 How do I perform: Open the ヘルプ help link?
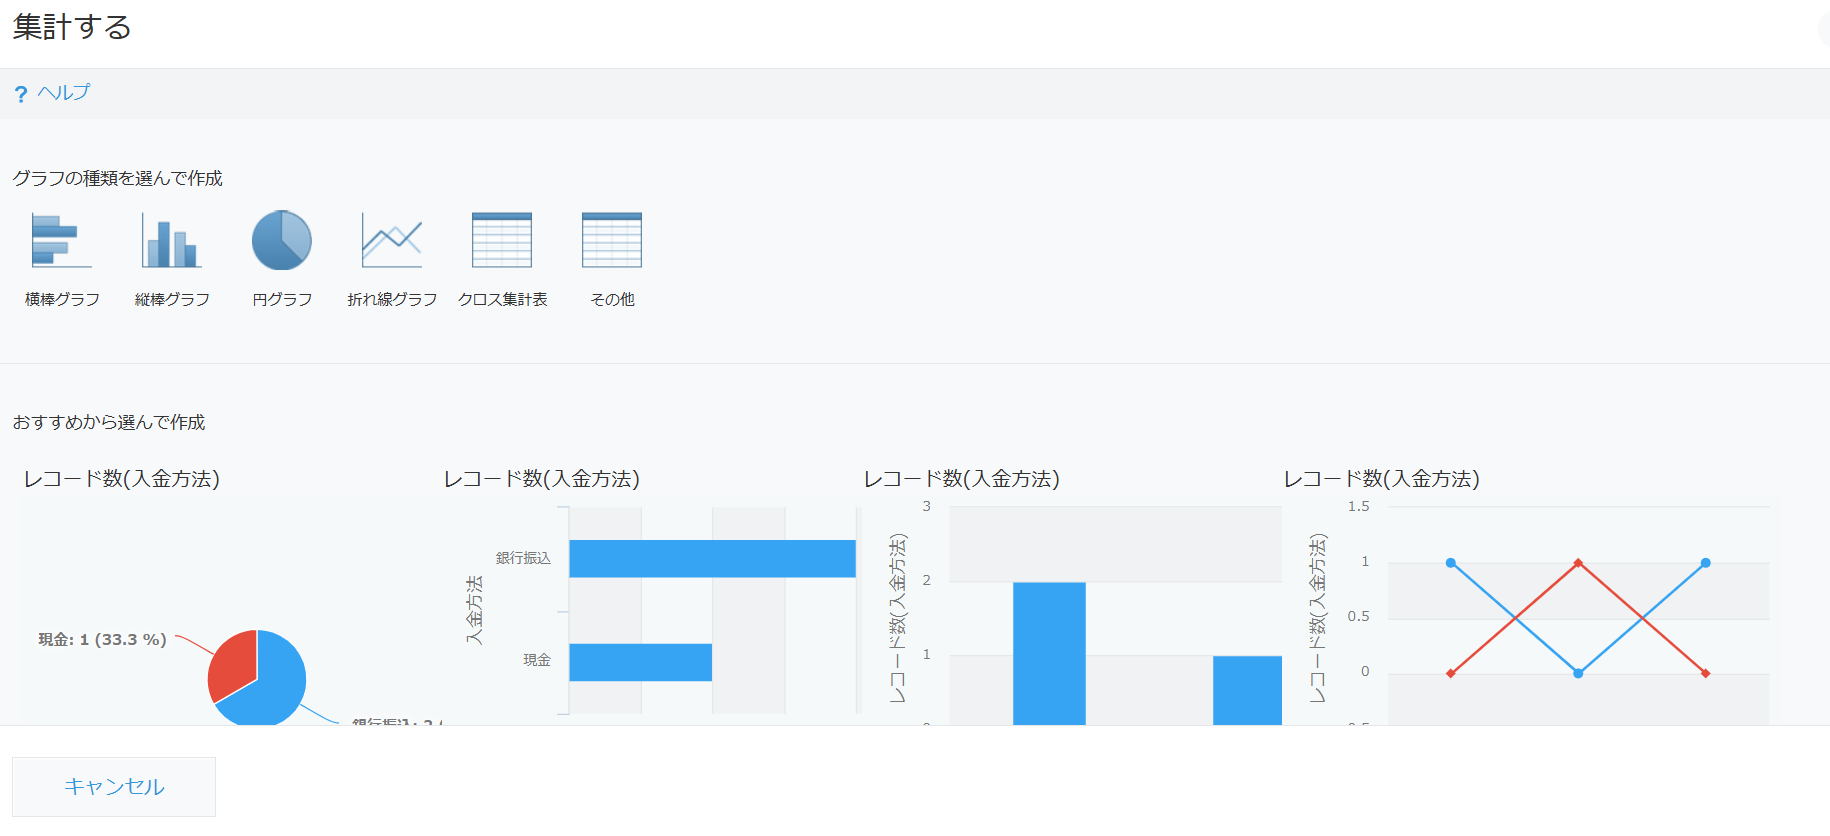coord(64,93)
